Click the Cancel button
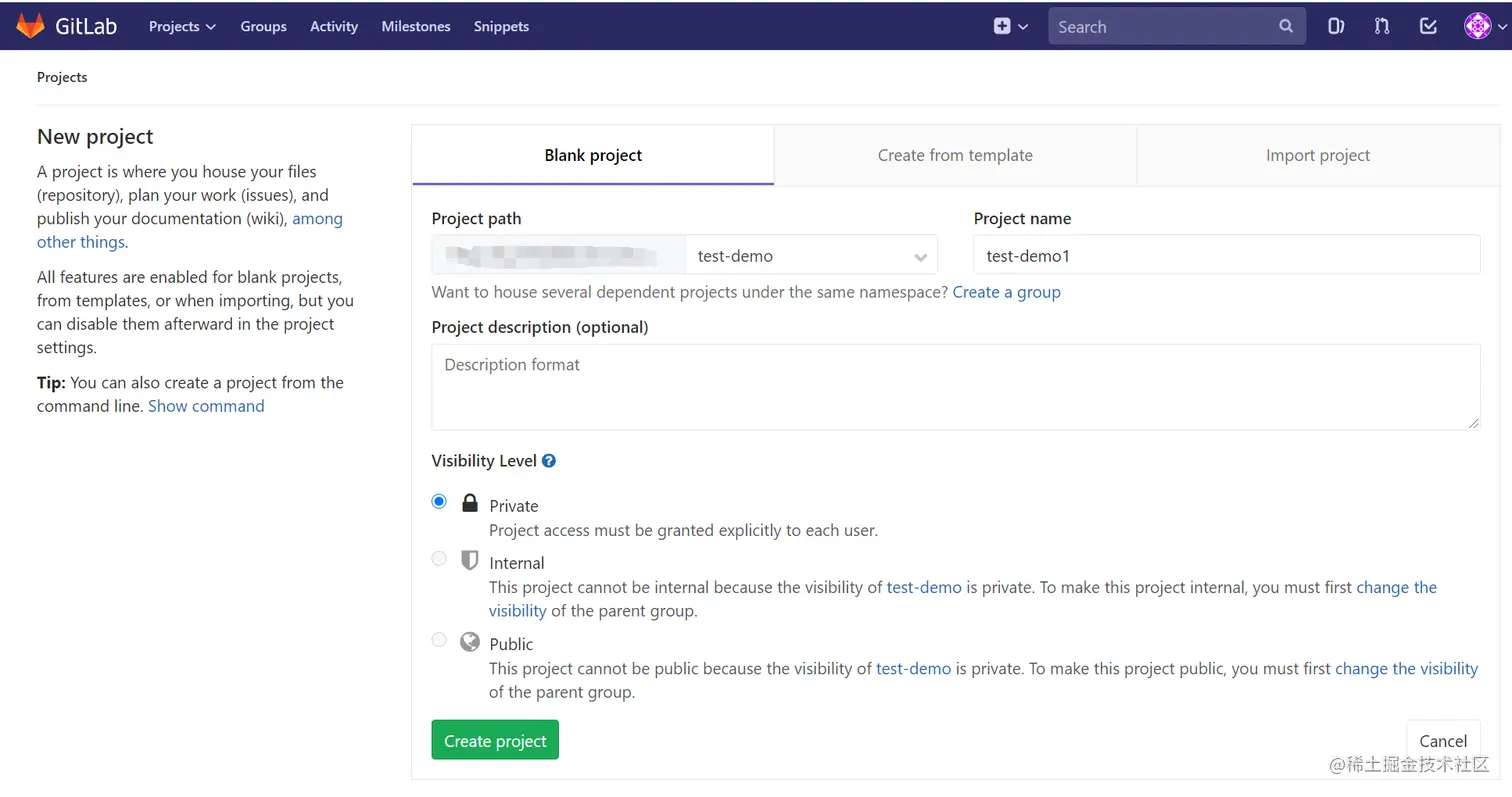Screen dimensions: 1512x797 pyautogui.click(x=1443, y=740)
